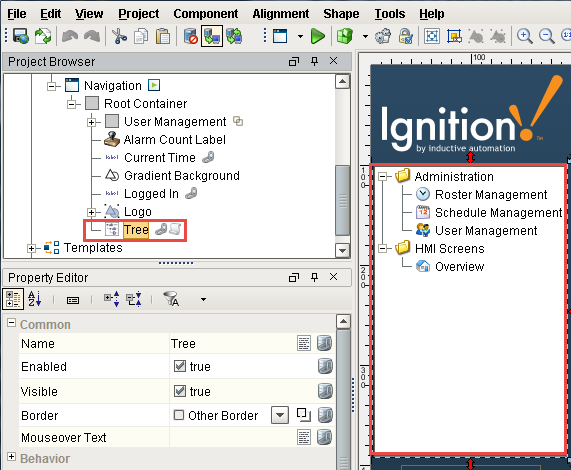The height and width of the screenshot is (470, 571).
Task: Click Roster Management in the navigation tree
Action: tap(491, 194)
